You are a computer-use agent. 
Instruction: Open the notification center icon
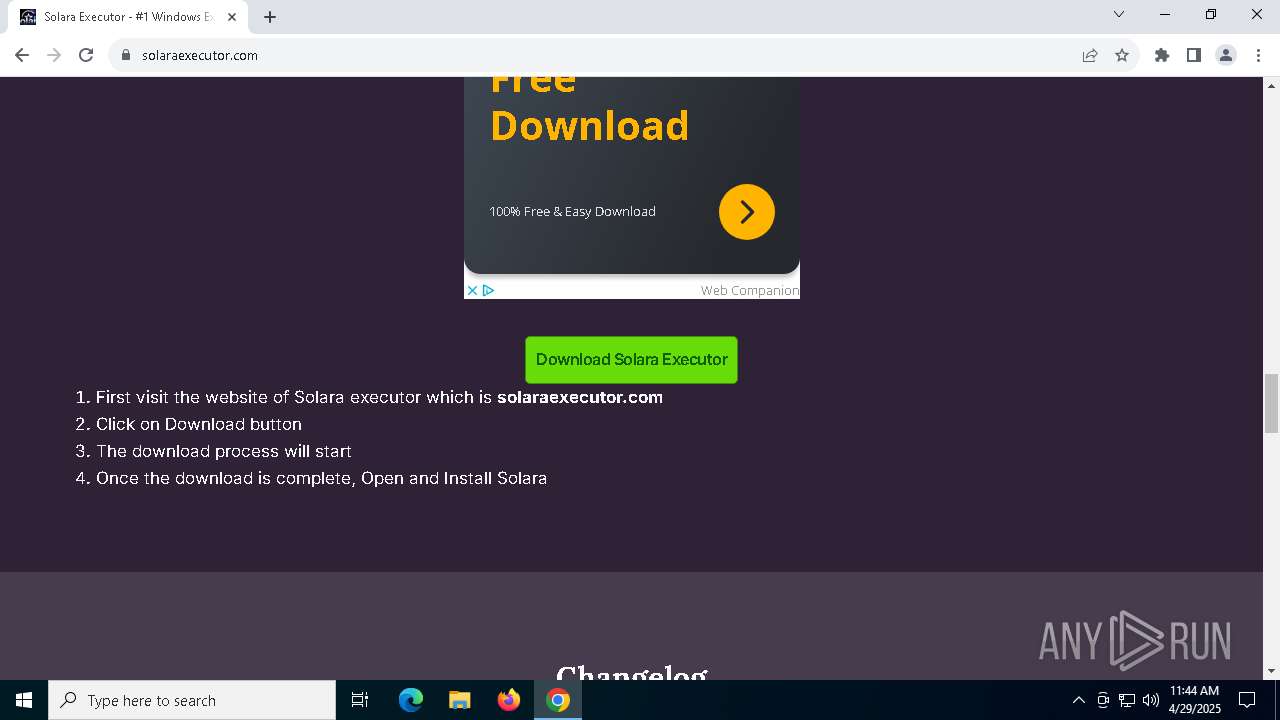tap(1247, 700)
